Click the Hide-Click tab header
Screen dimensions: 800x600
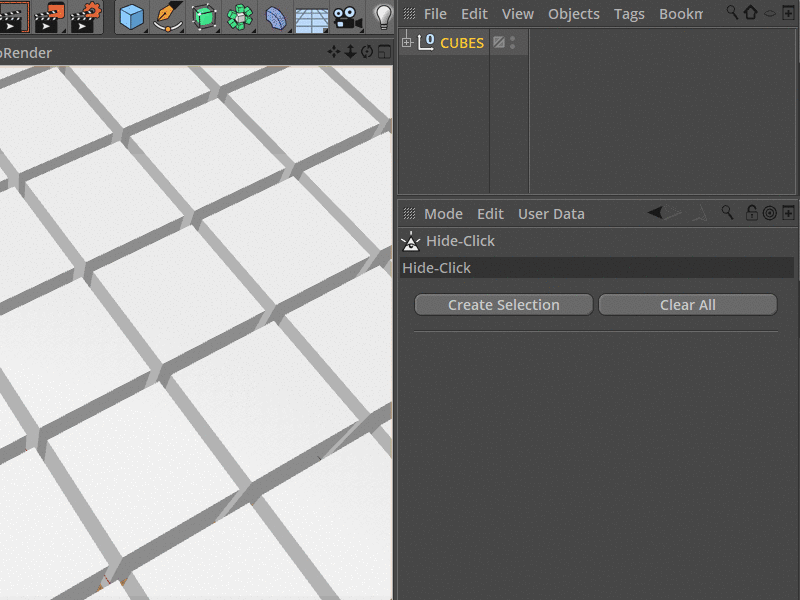click(x=596, y=268)
